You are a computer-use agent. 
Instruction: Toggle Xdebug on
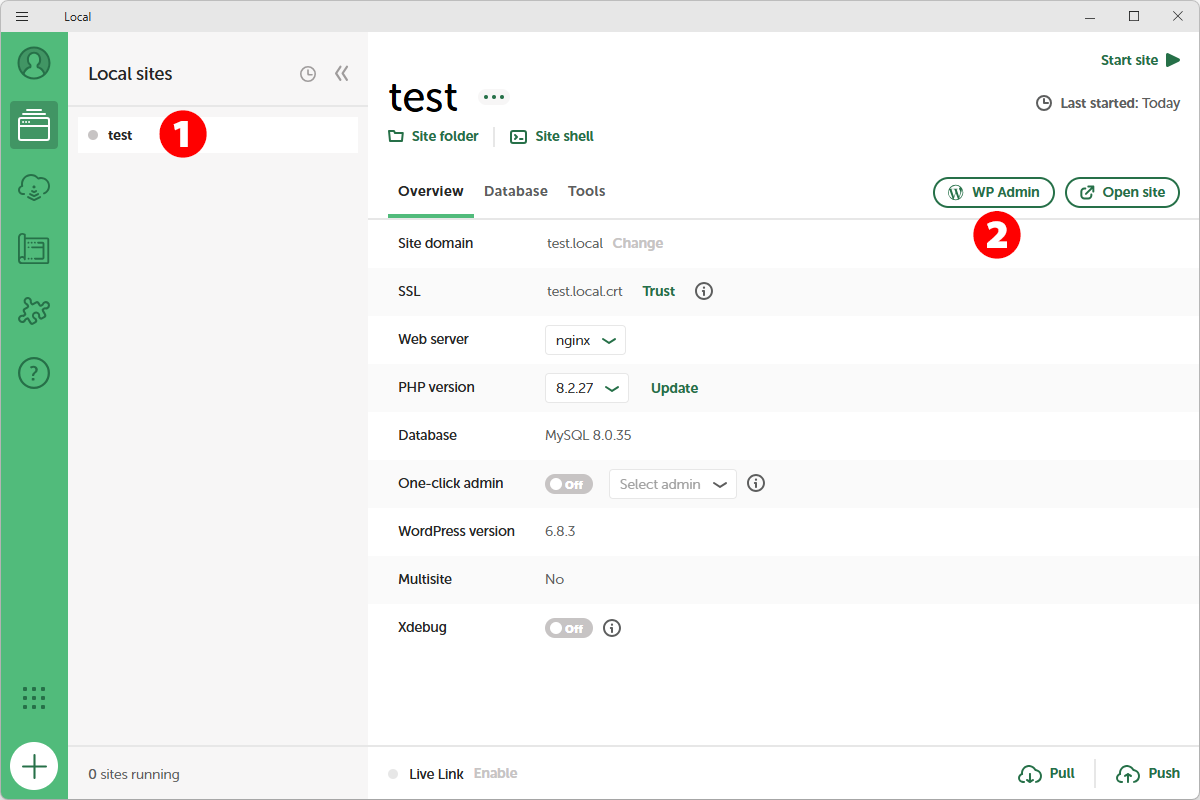coord(568,627)
